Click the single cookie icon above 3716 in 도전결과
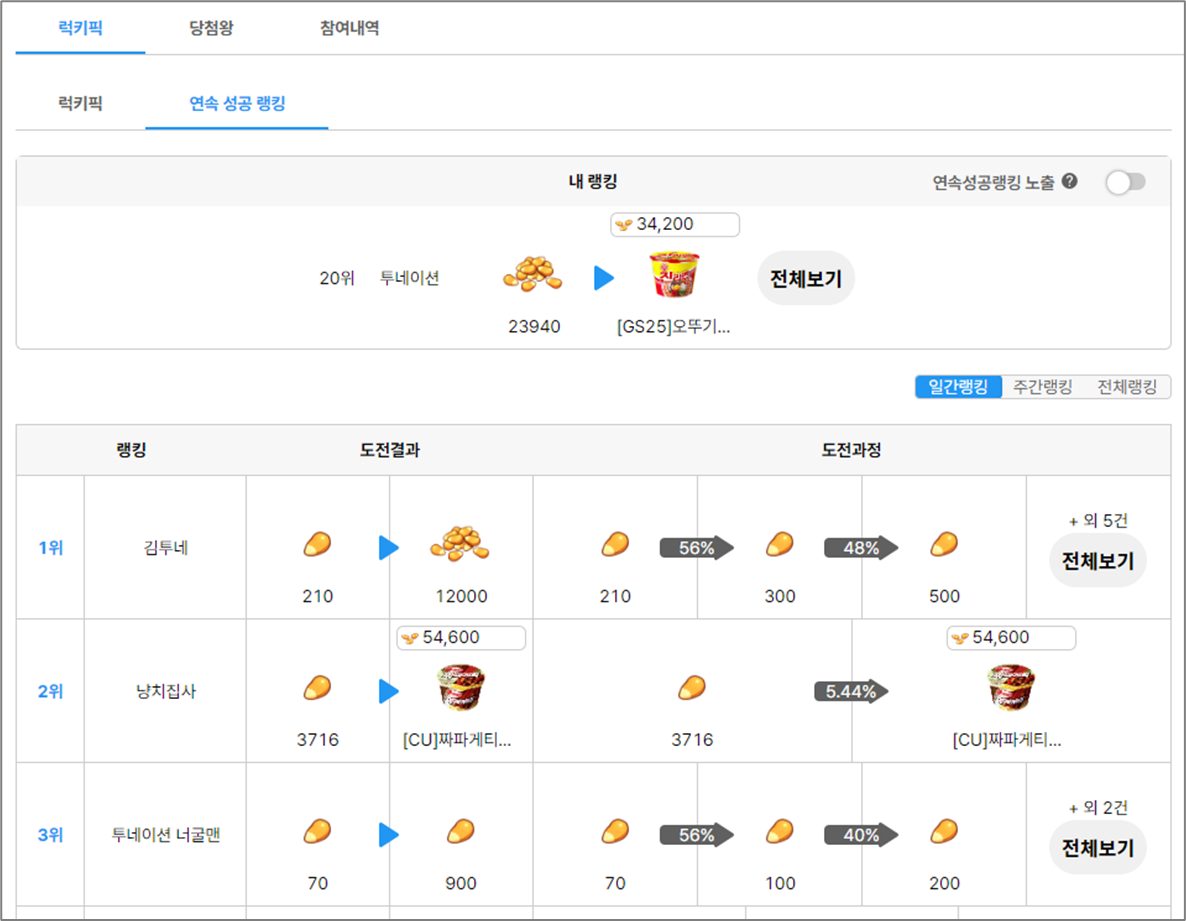 [317, 689]
